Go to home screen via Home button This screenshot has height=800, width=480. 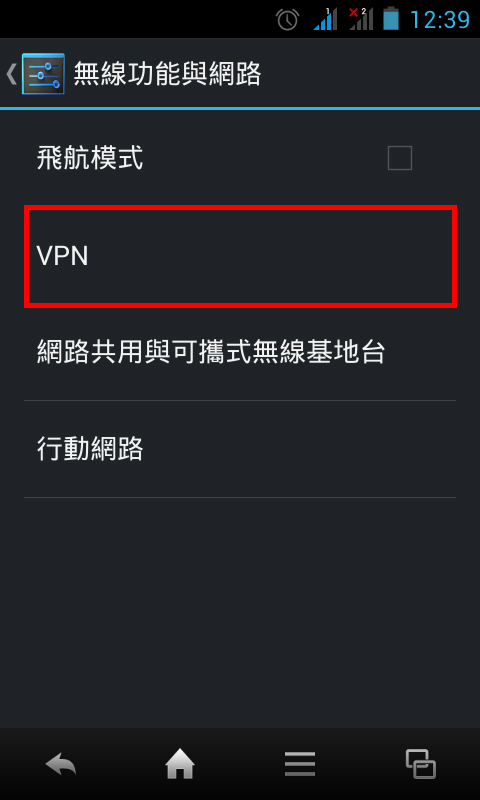point(180,765)
